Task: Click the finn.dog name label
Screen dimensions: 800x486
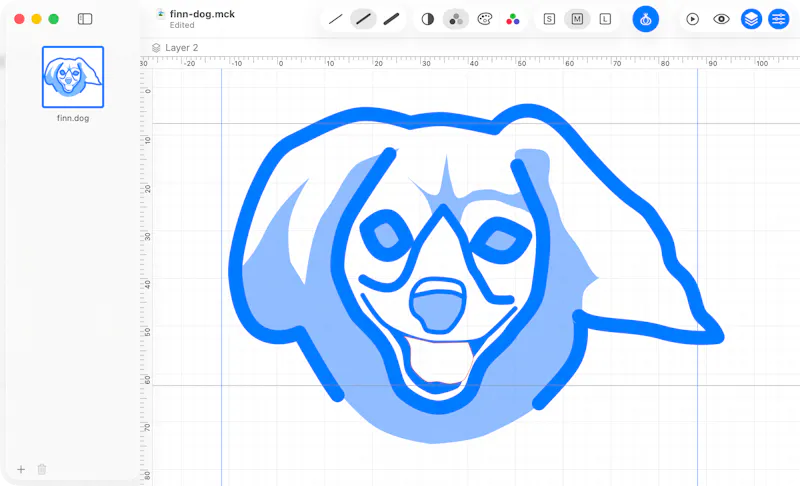Action: [x=73, y=118]
